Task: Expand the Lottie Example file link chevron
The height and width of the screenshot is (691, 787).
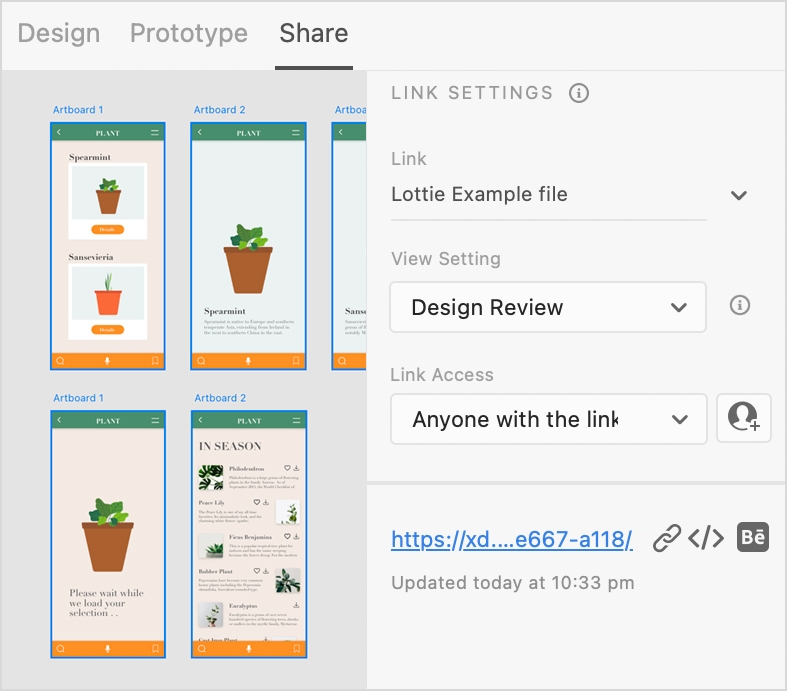Action: 738,195
